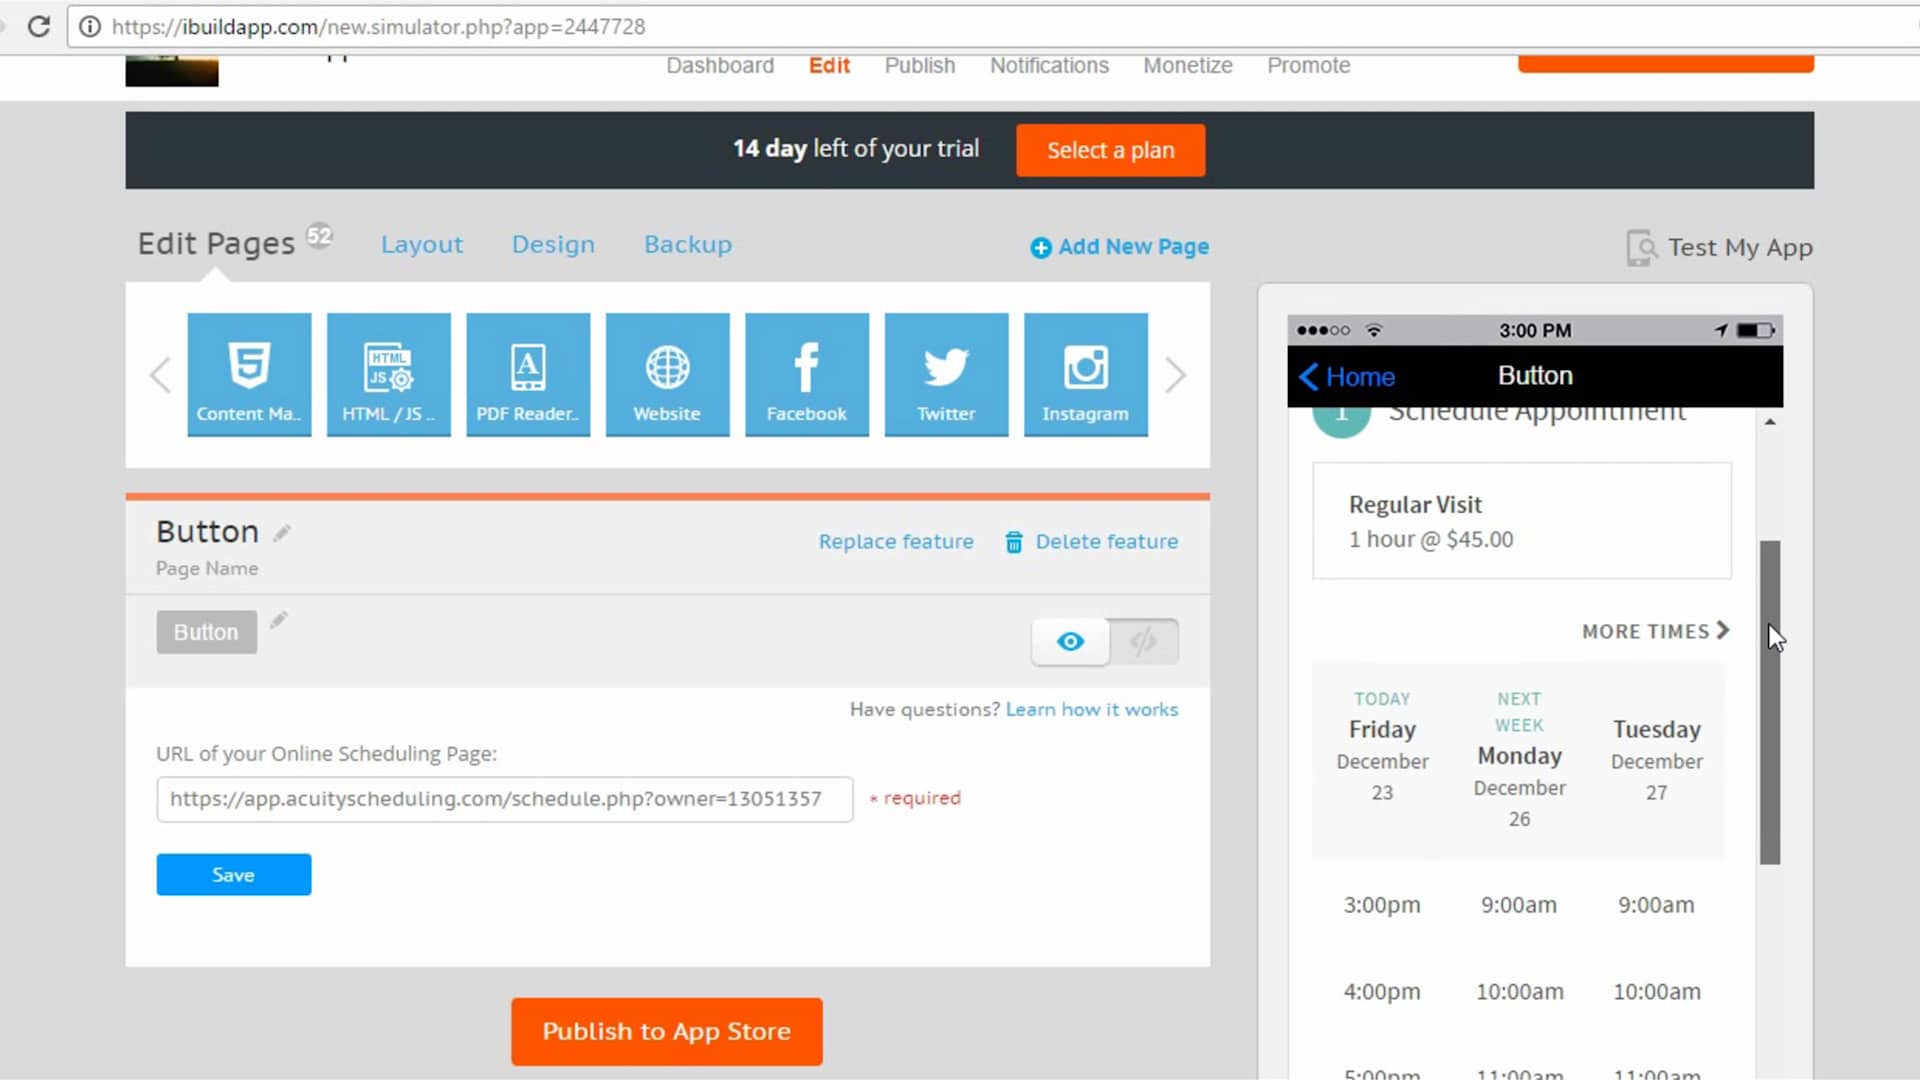
Task: Click the Test My App magnifier icon
Action: click(1641, 247)
